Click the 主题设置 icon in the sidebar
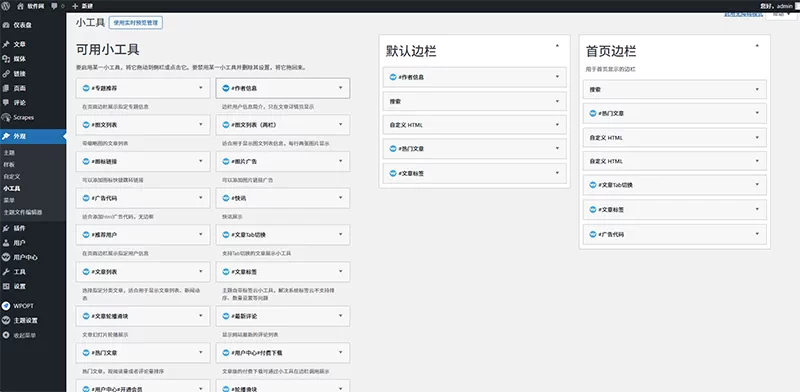The height and width of the screenshot is (392, 800). coord(6,321)
